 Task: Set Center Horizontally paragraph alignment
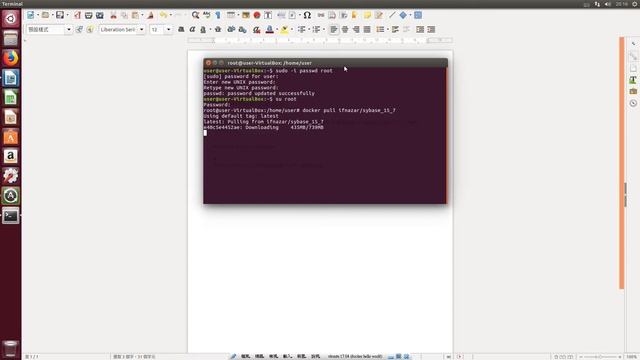point(345,29)
